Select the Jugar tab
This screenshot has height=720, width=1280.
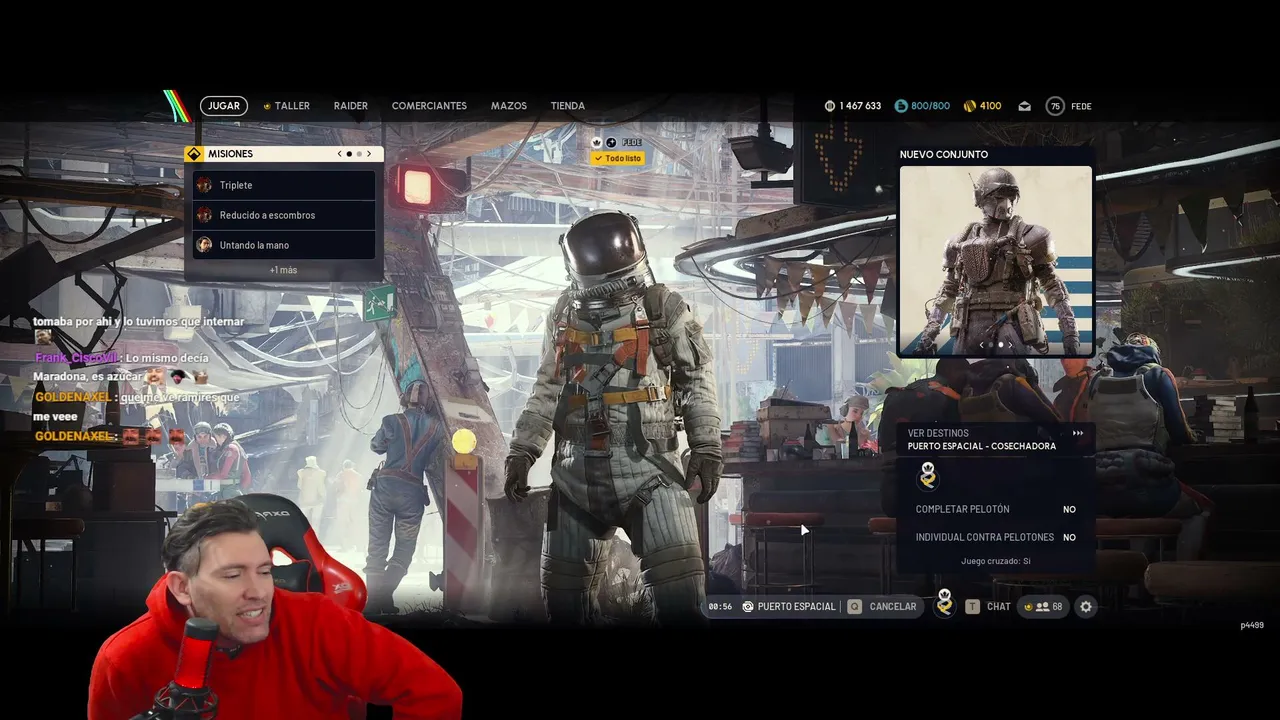click(224, 106)
